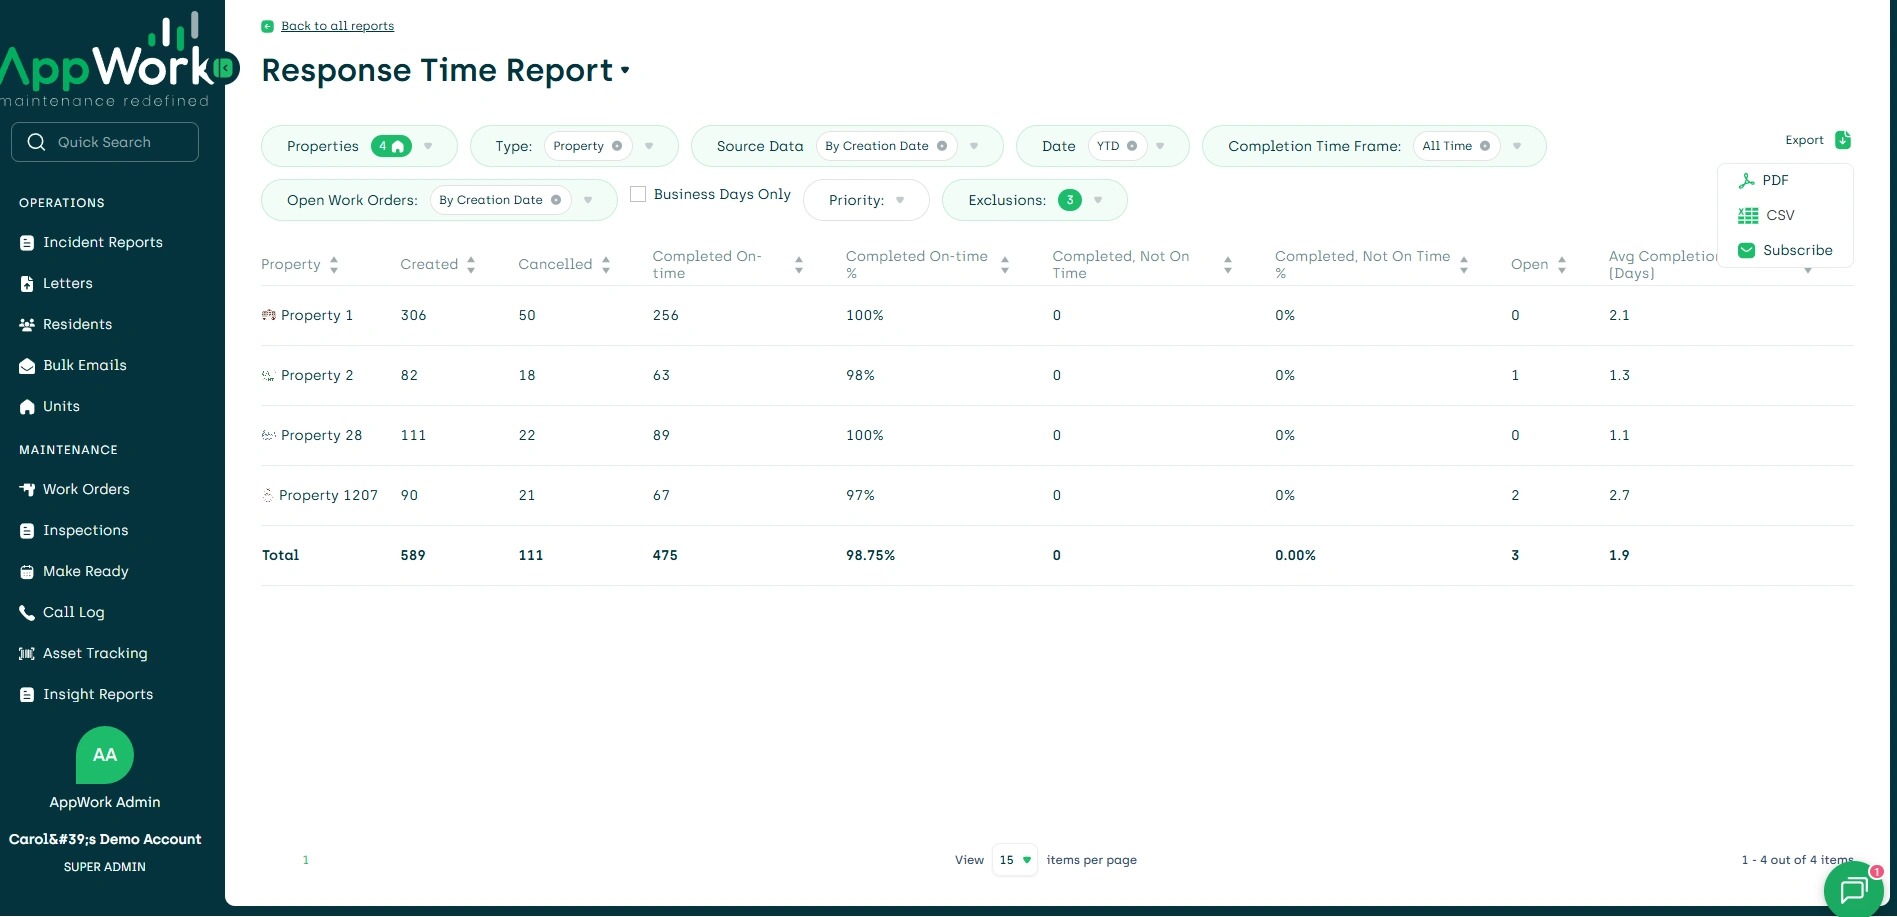Click the Work Orders sidebar icon
This screenshot has width=1897, height=917.
click(27, 490)
